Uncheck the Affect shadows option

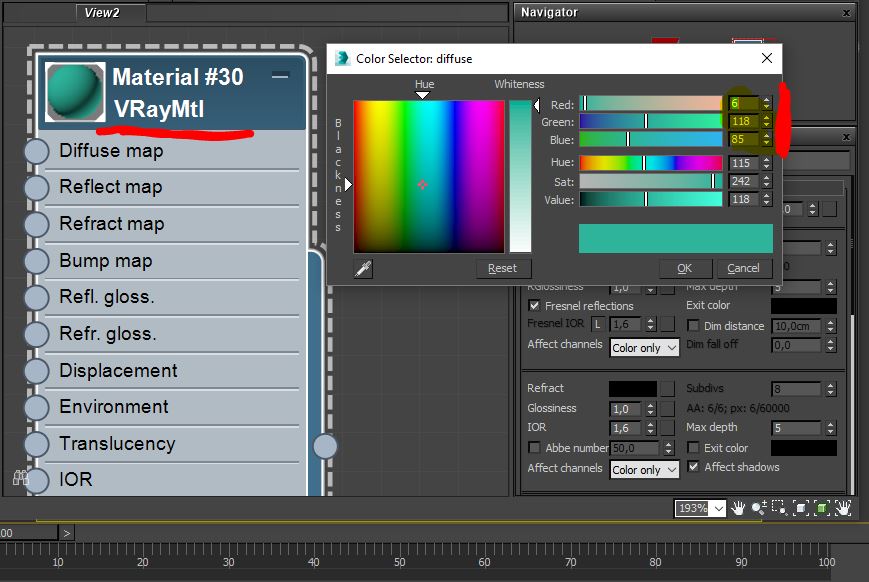coord(694,467)
